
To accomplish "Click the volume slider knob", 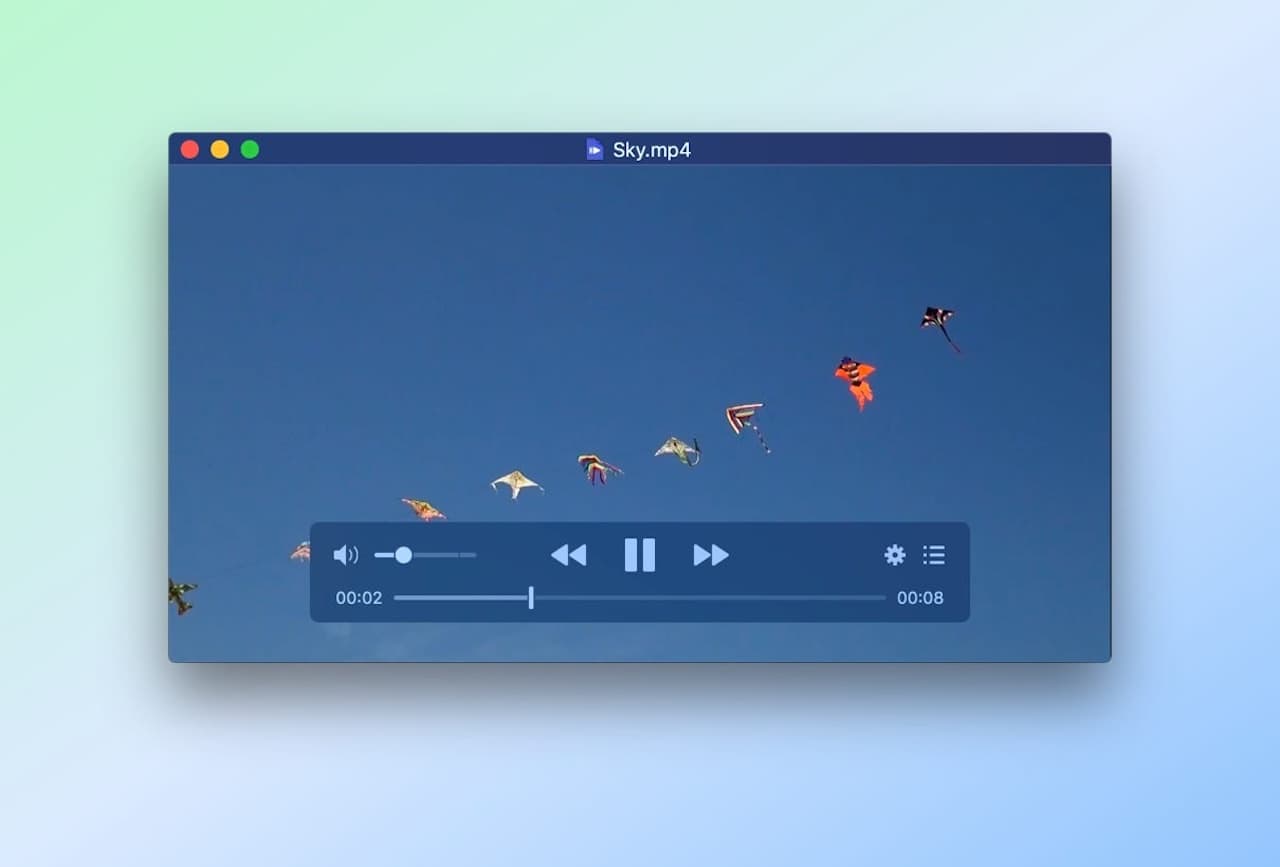I will pos(403,555).
